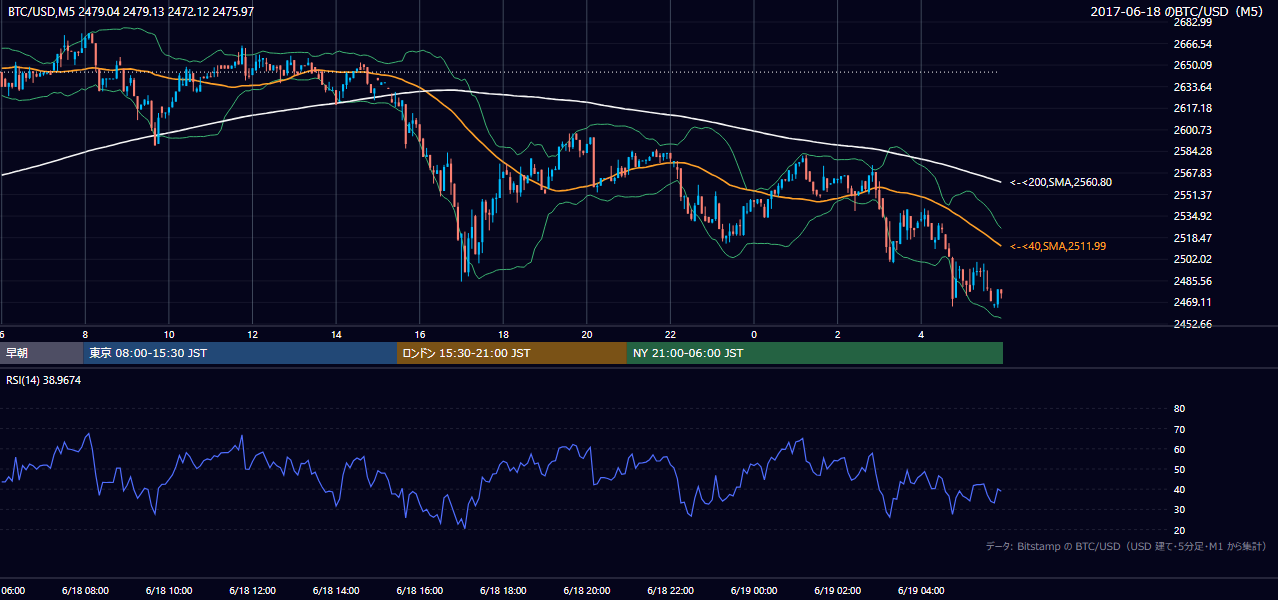This screenshot has width=1278, height=600.
Task: Click the 6/18 20:00 time label
Action: (x=586, y=590)
